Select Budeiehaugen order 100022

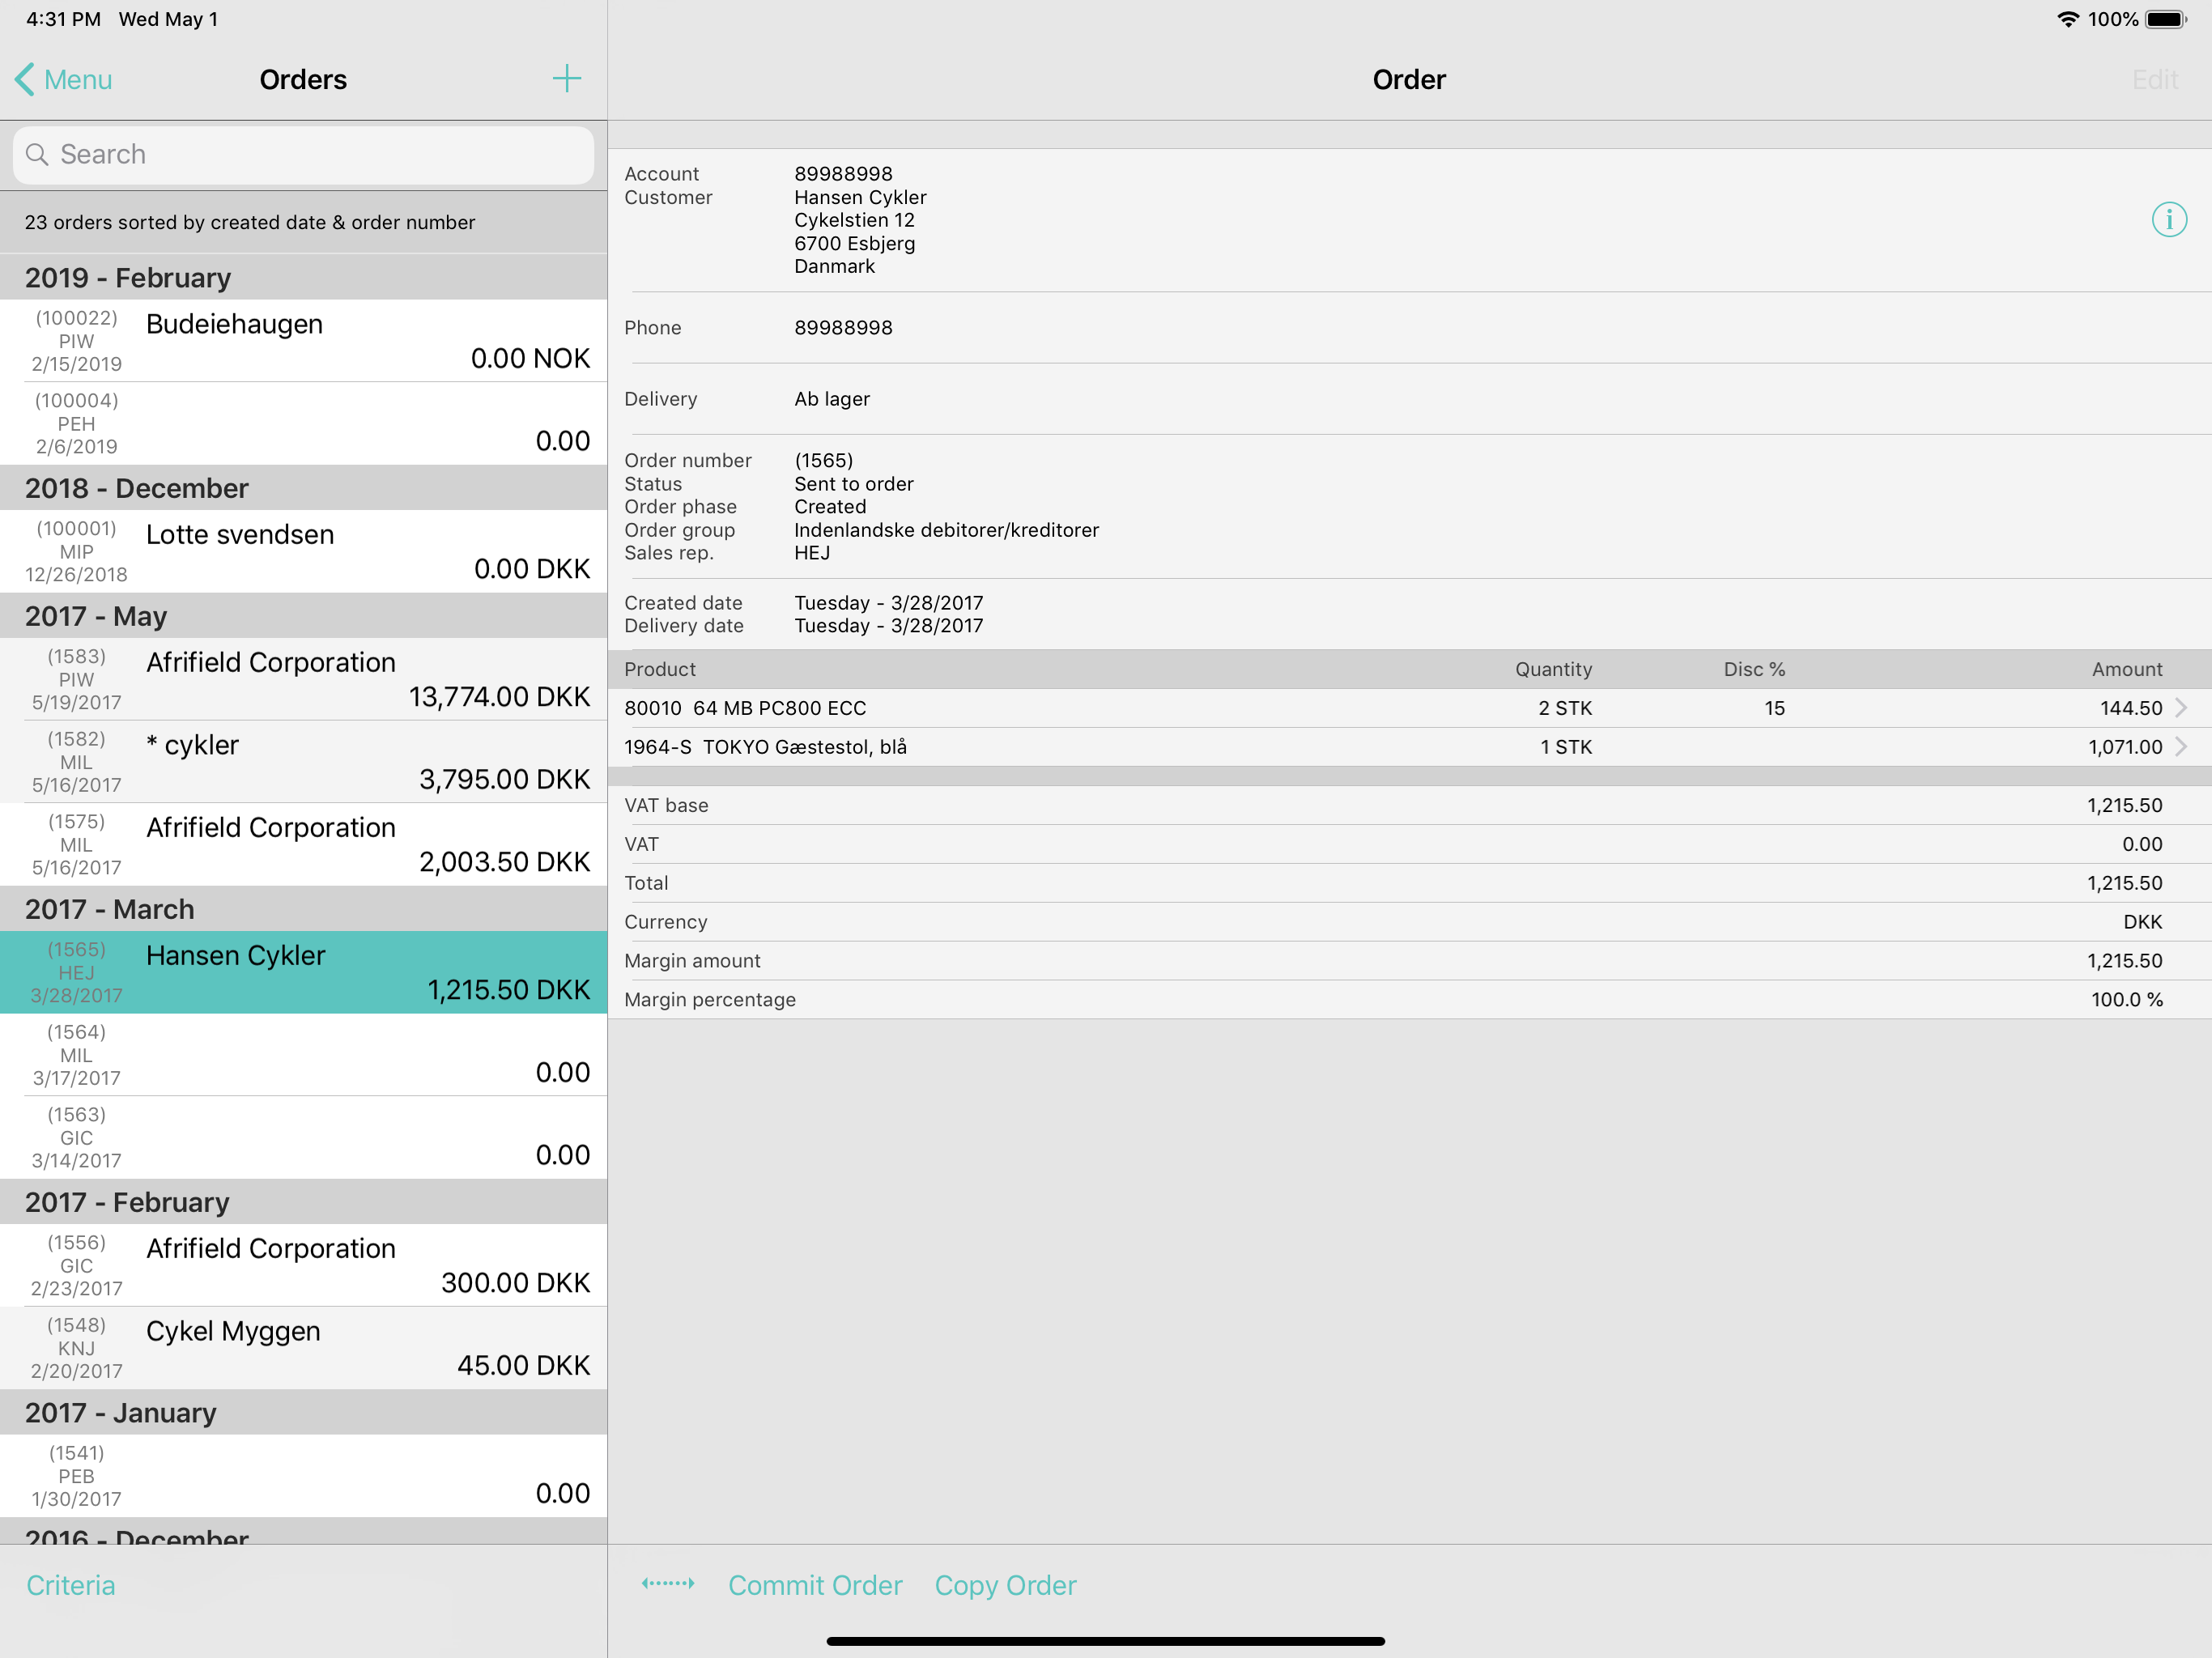pyautogui.click(x=303, y=341)
